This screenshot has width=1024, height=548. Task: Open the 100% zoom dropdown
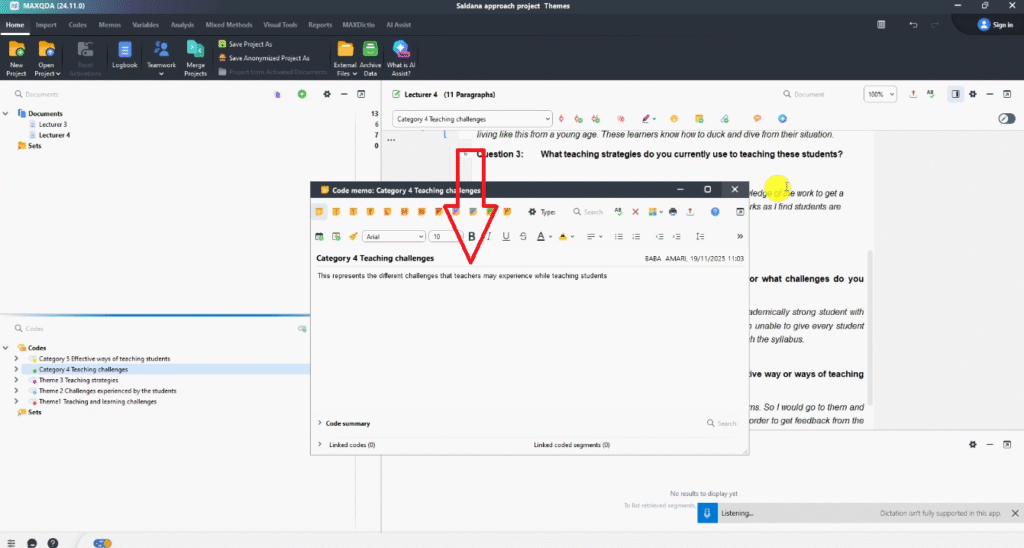click(x=880, y=94)
